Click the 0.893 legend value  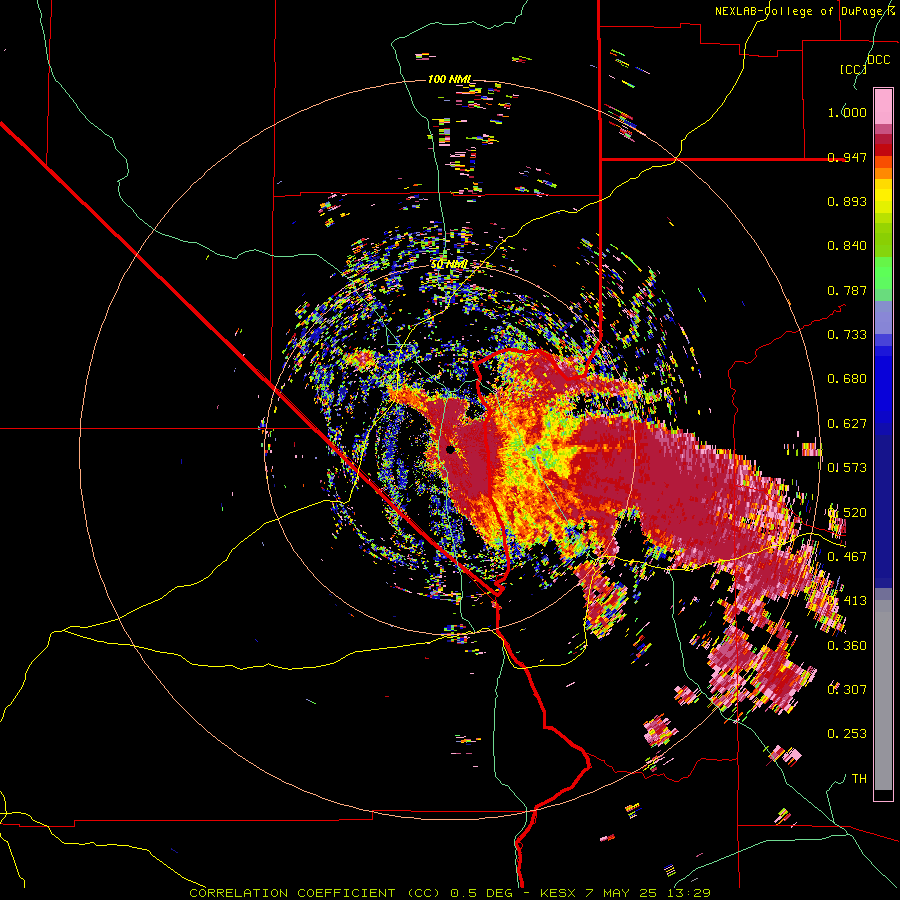click(847, 201)
